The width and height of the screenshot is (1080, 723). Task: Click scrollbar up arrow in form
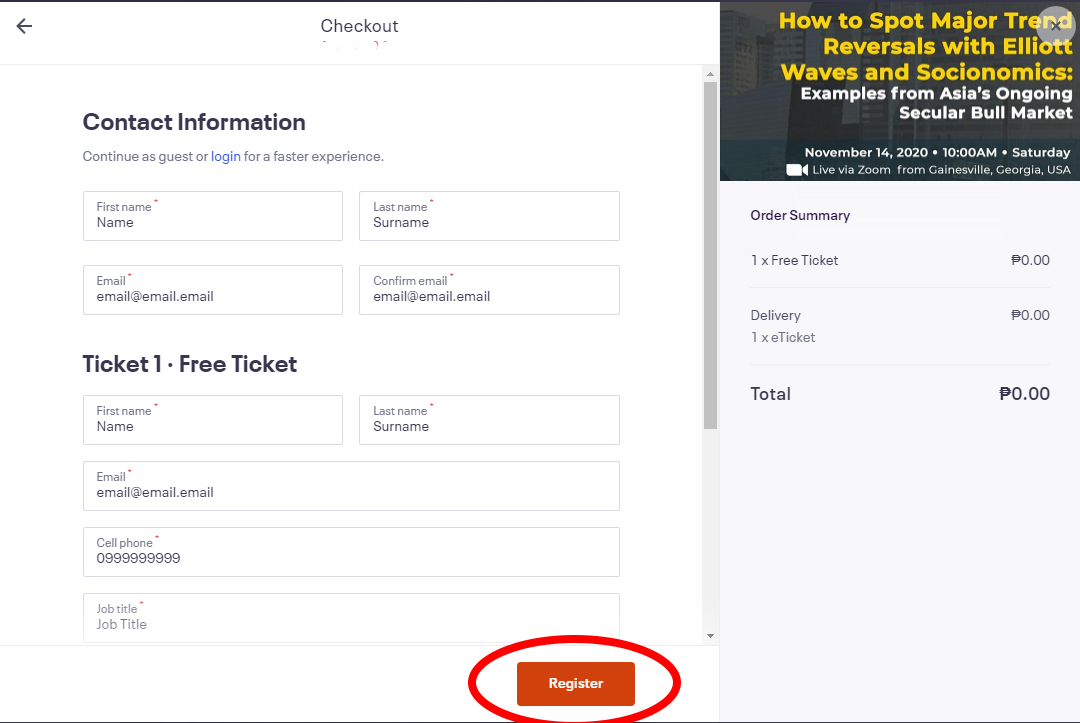pyautogui.click(x=710, y=74)
